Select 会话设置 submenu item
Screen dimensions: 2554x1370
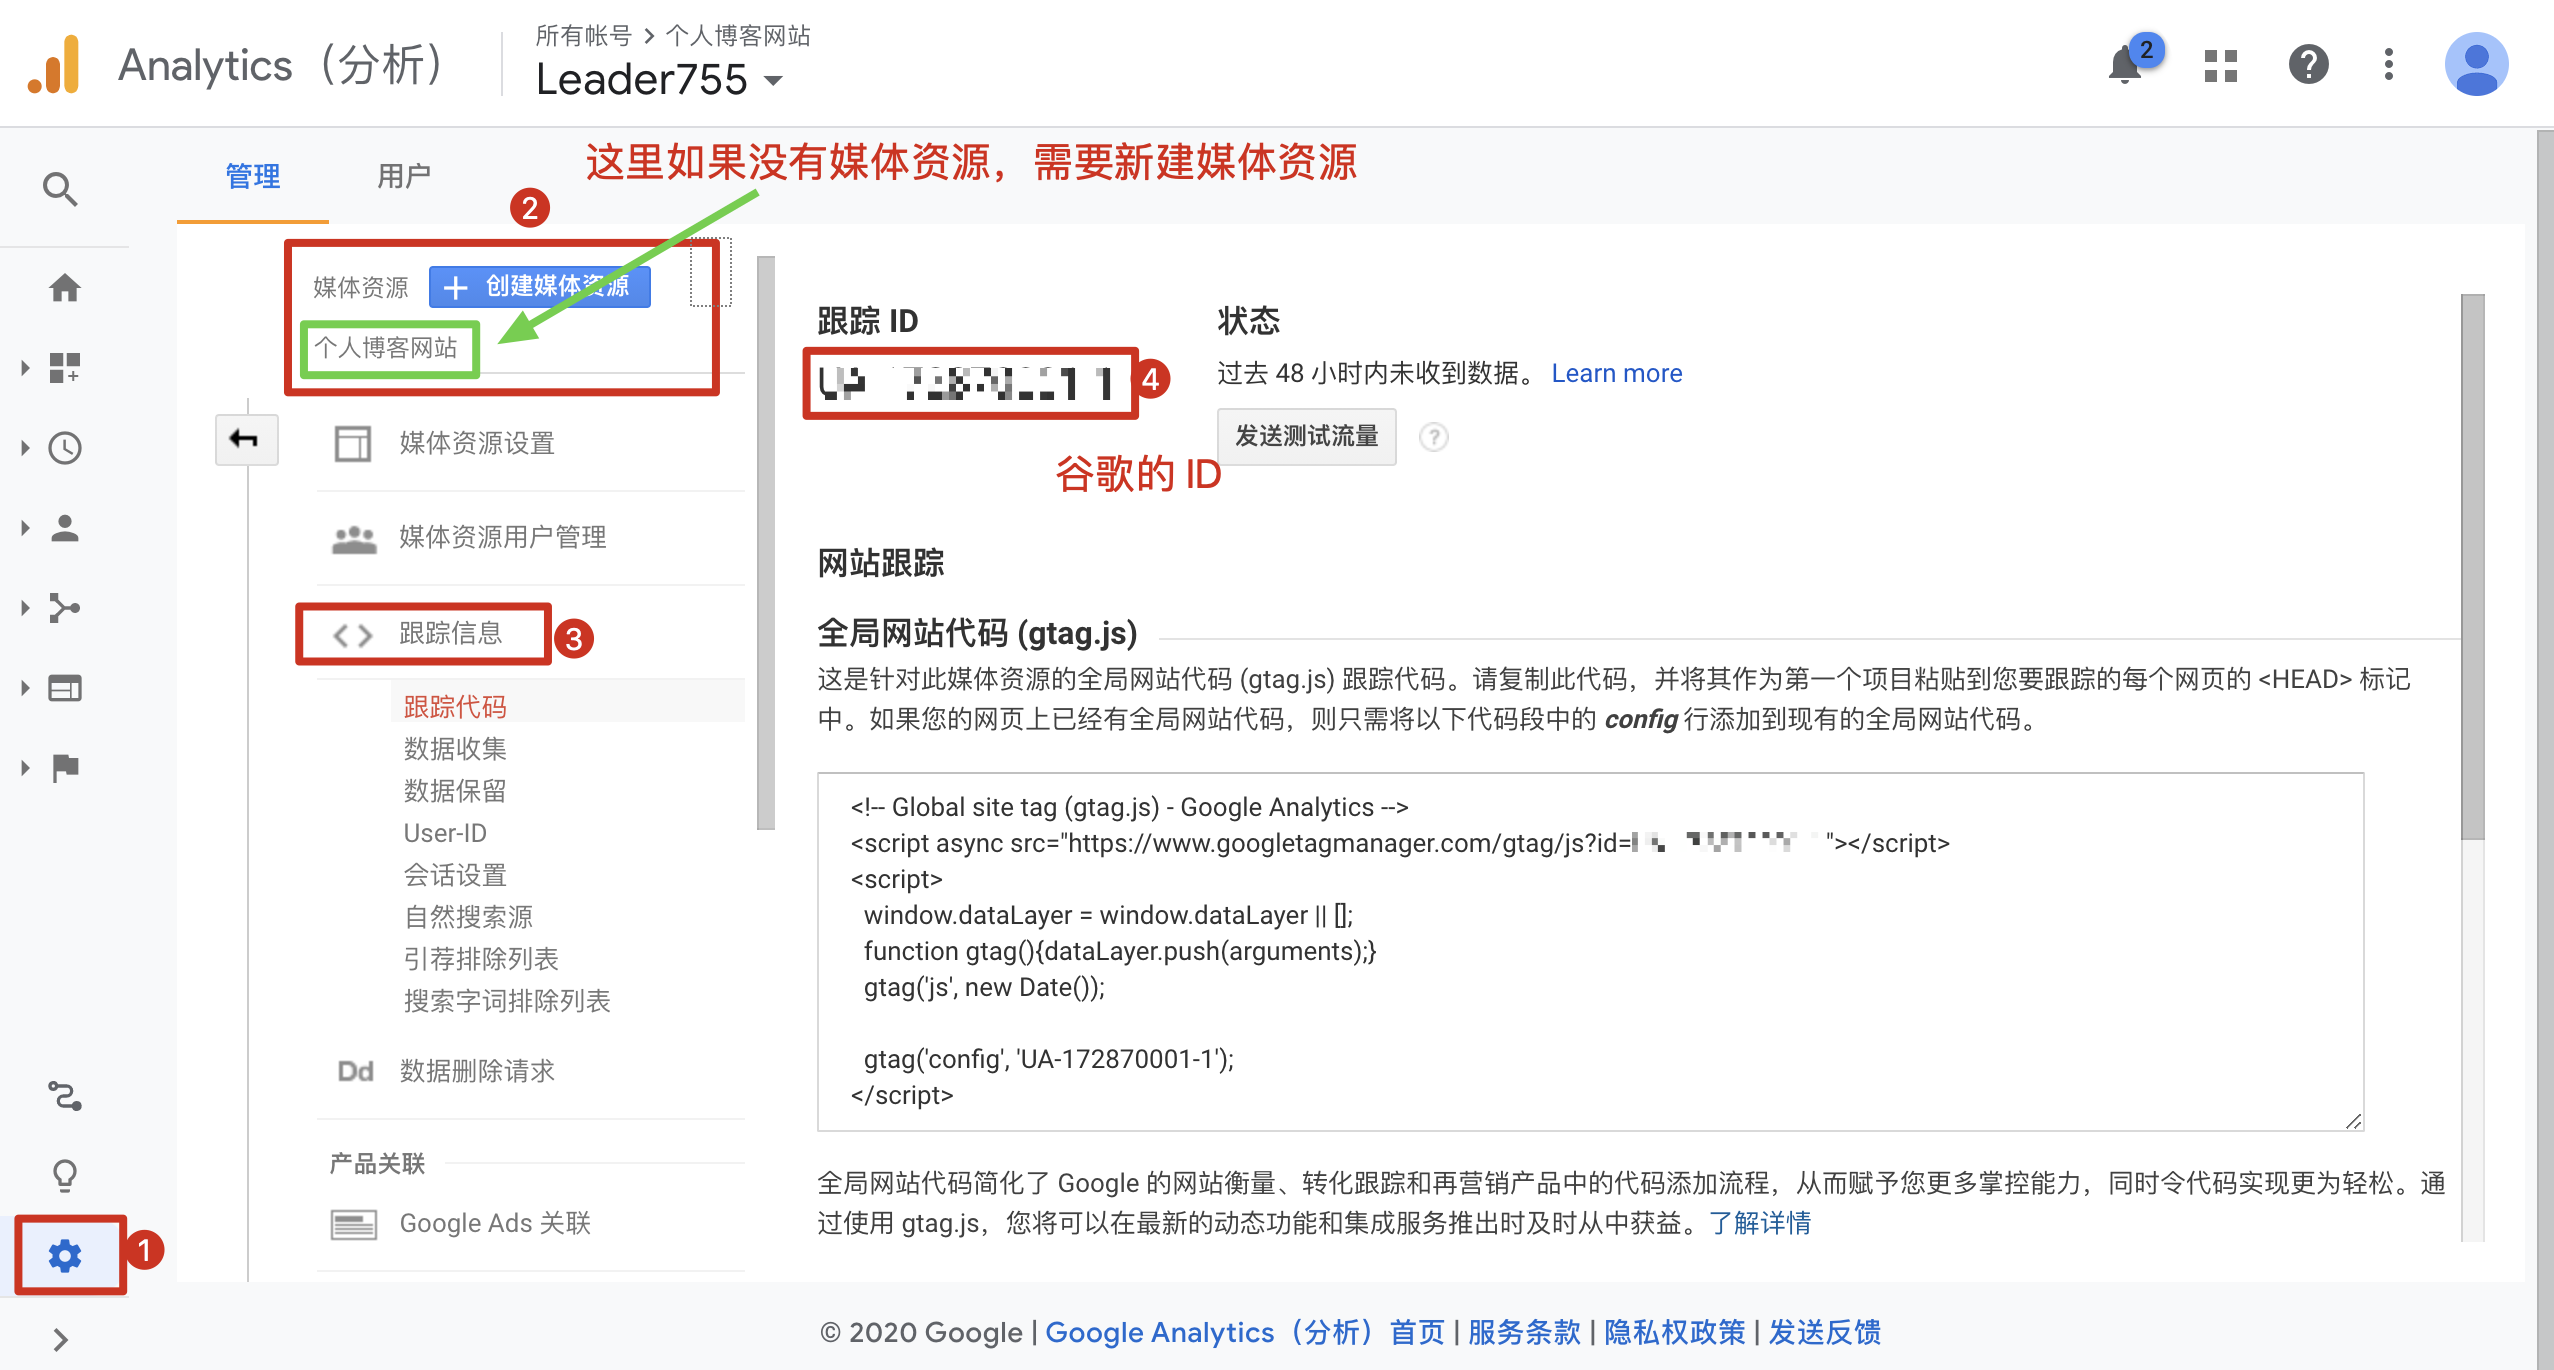point(455,874)
